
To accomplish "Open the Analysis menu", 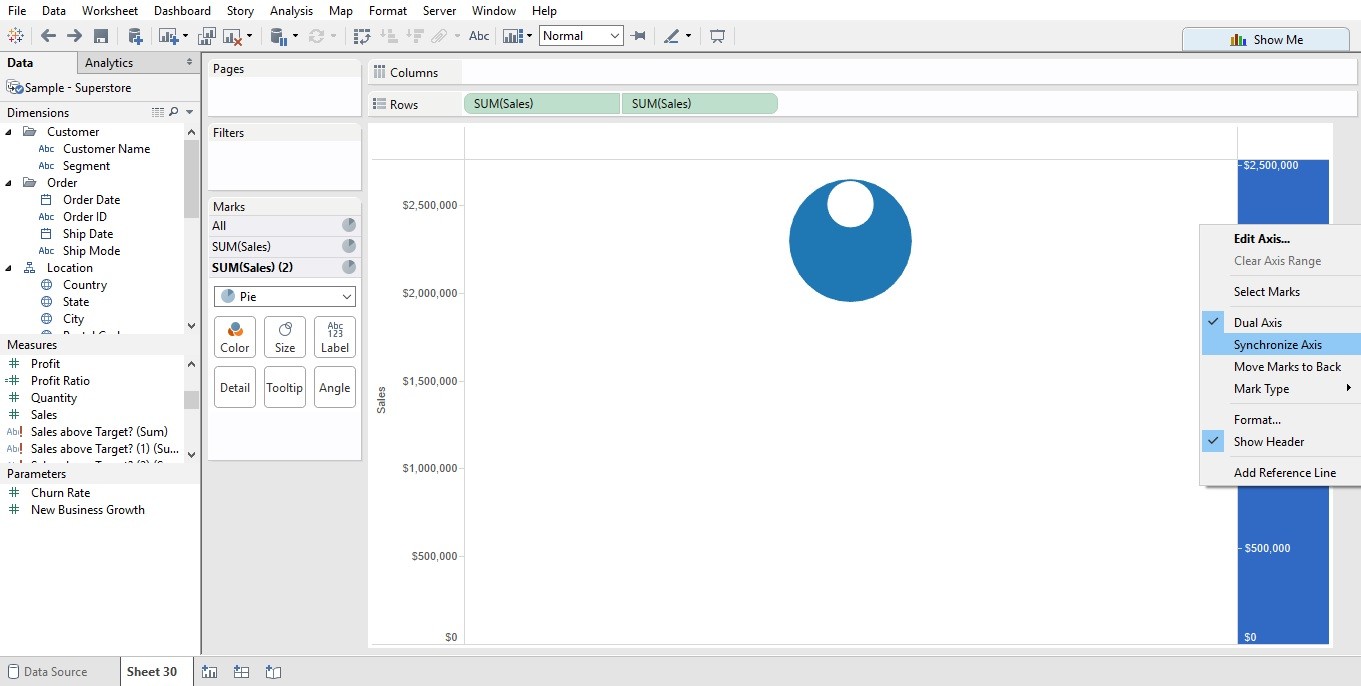I will click(x=291, y=11).
